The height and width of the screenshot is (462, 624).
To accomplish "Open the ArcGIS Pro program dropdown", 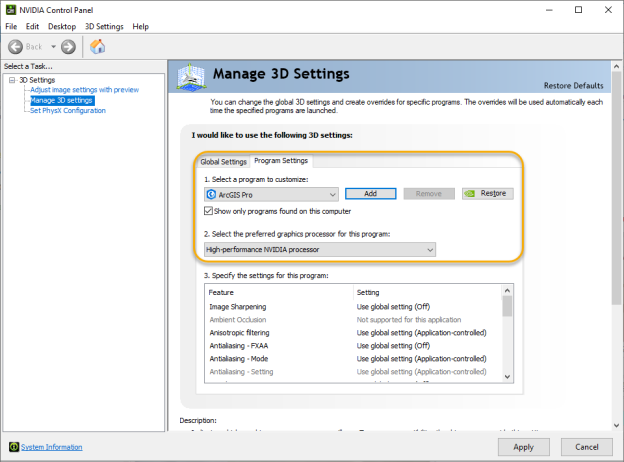I will [332, 194].
